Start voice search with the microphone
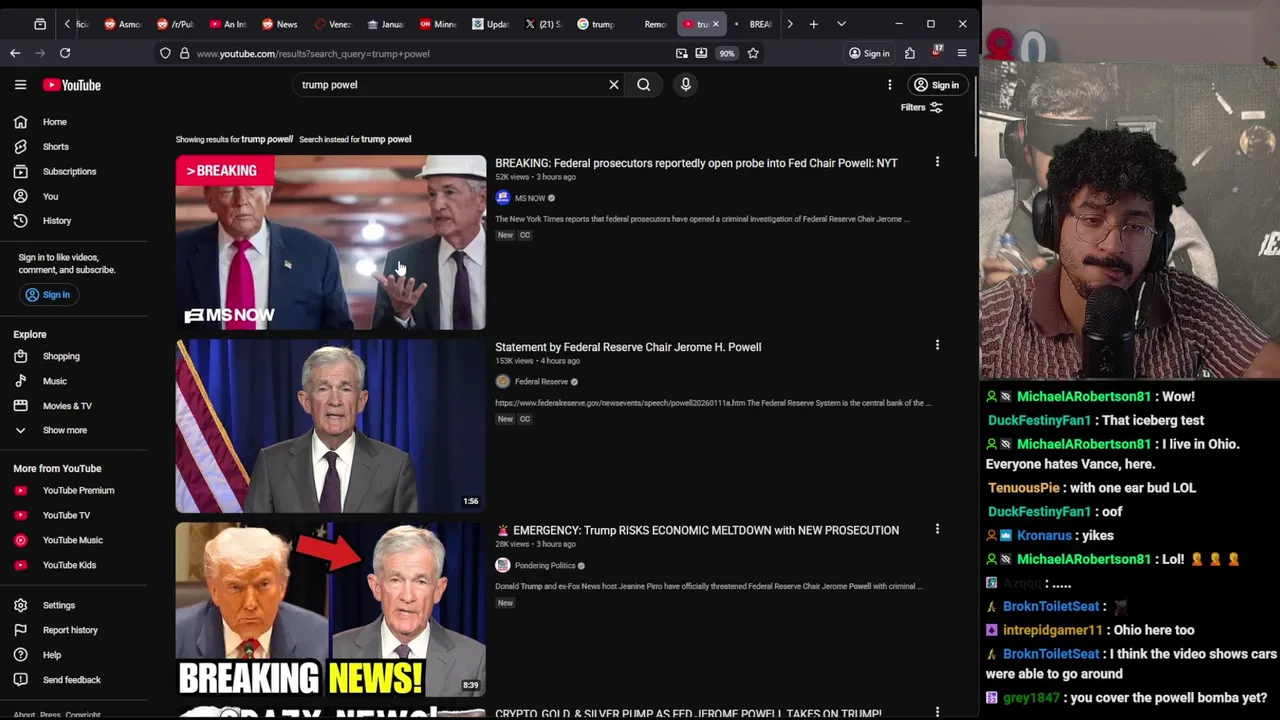This screenshot has height=720, width=1280. coord(686,85)
